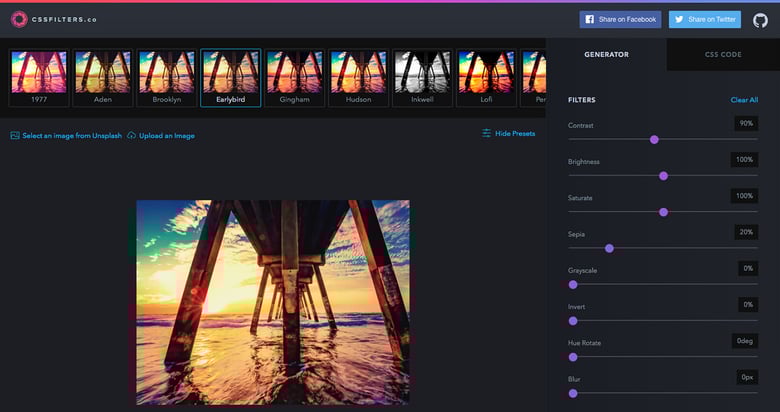Switch to the CSS Code tab

723,55
